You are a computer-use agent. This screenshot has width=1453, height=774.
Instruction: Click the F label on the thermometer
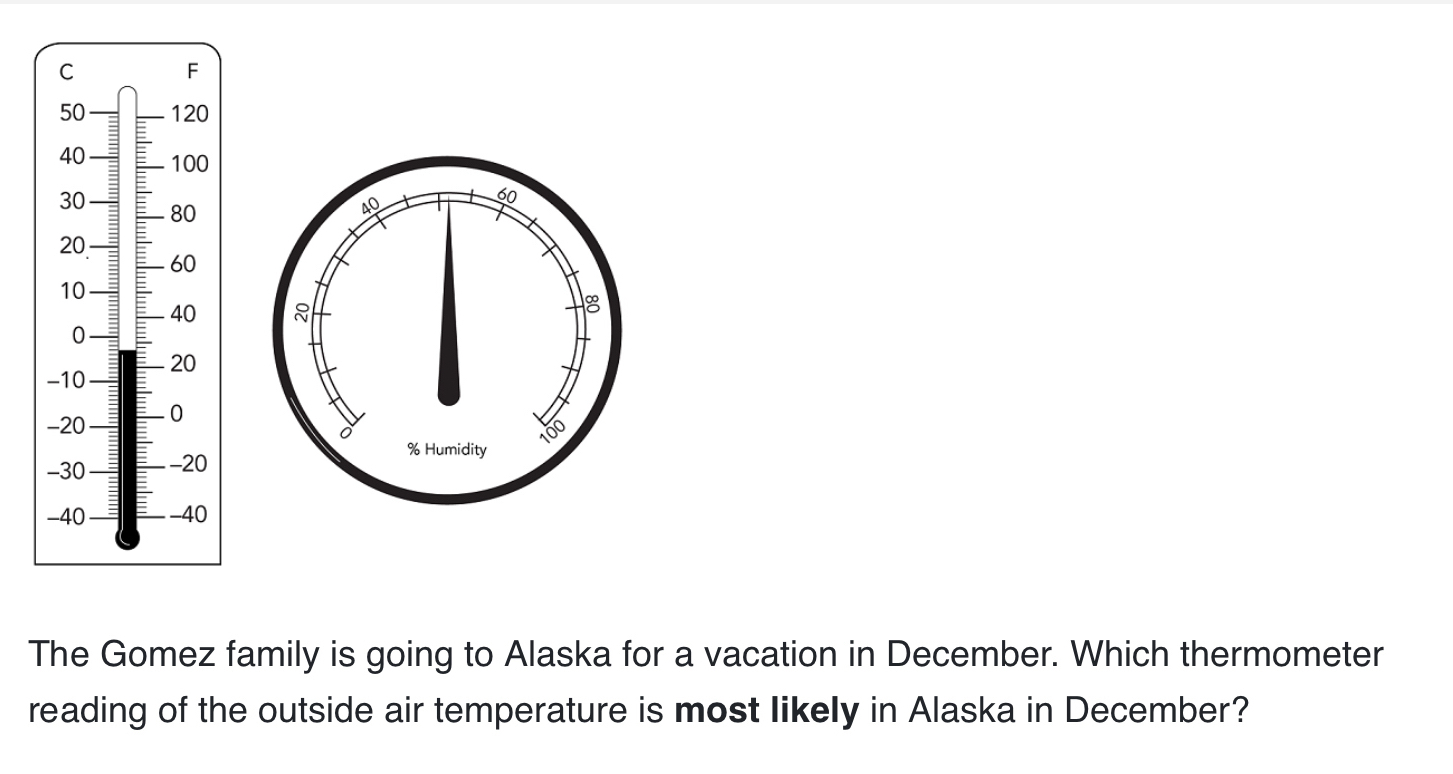tap(192, 72)
